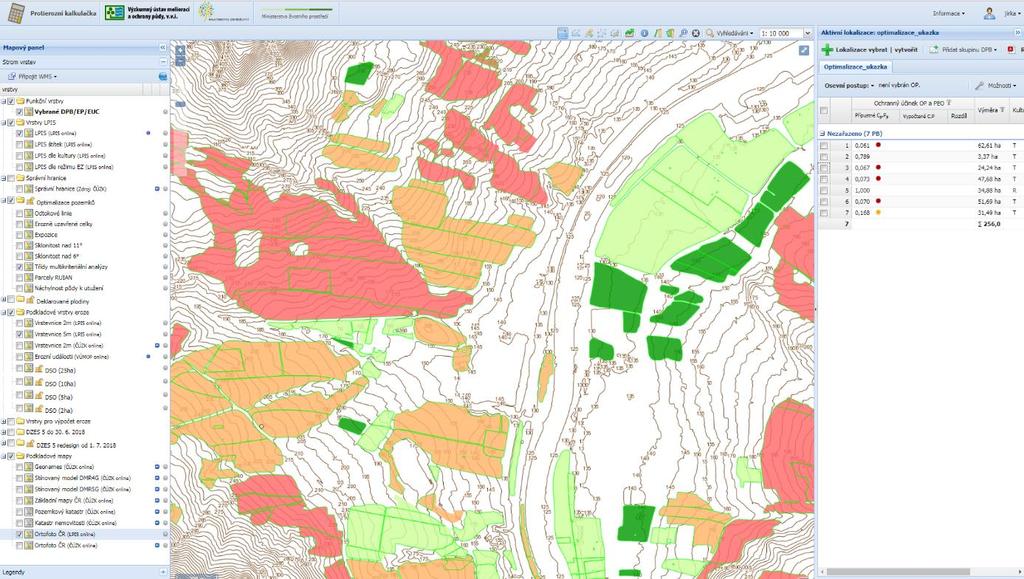The image size is (1024, 579).
Task: Open the Osevní postup menu
Action: pos(849,86)
